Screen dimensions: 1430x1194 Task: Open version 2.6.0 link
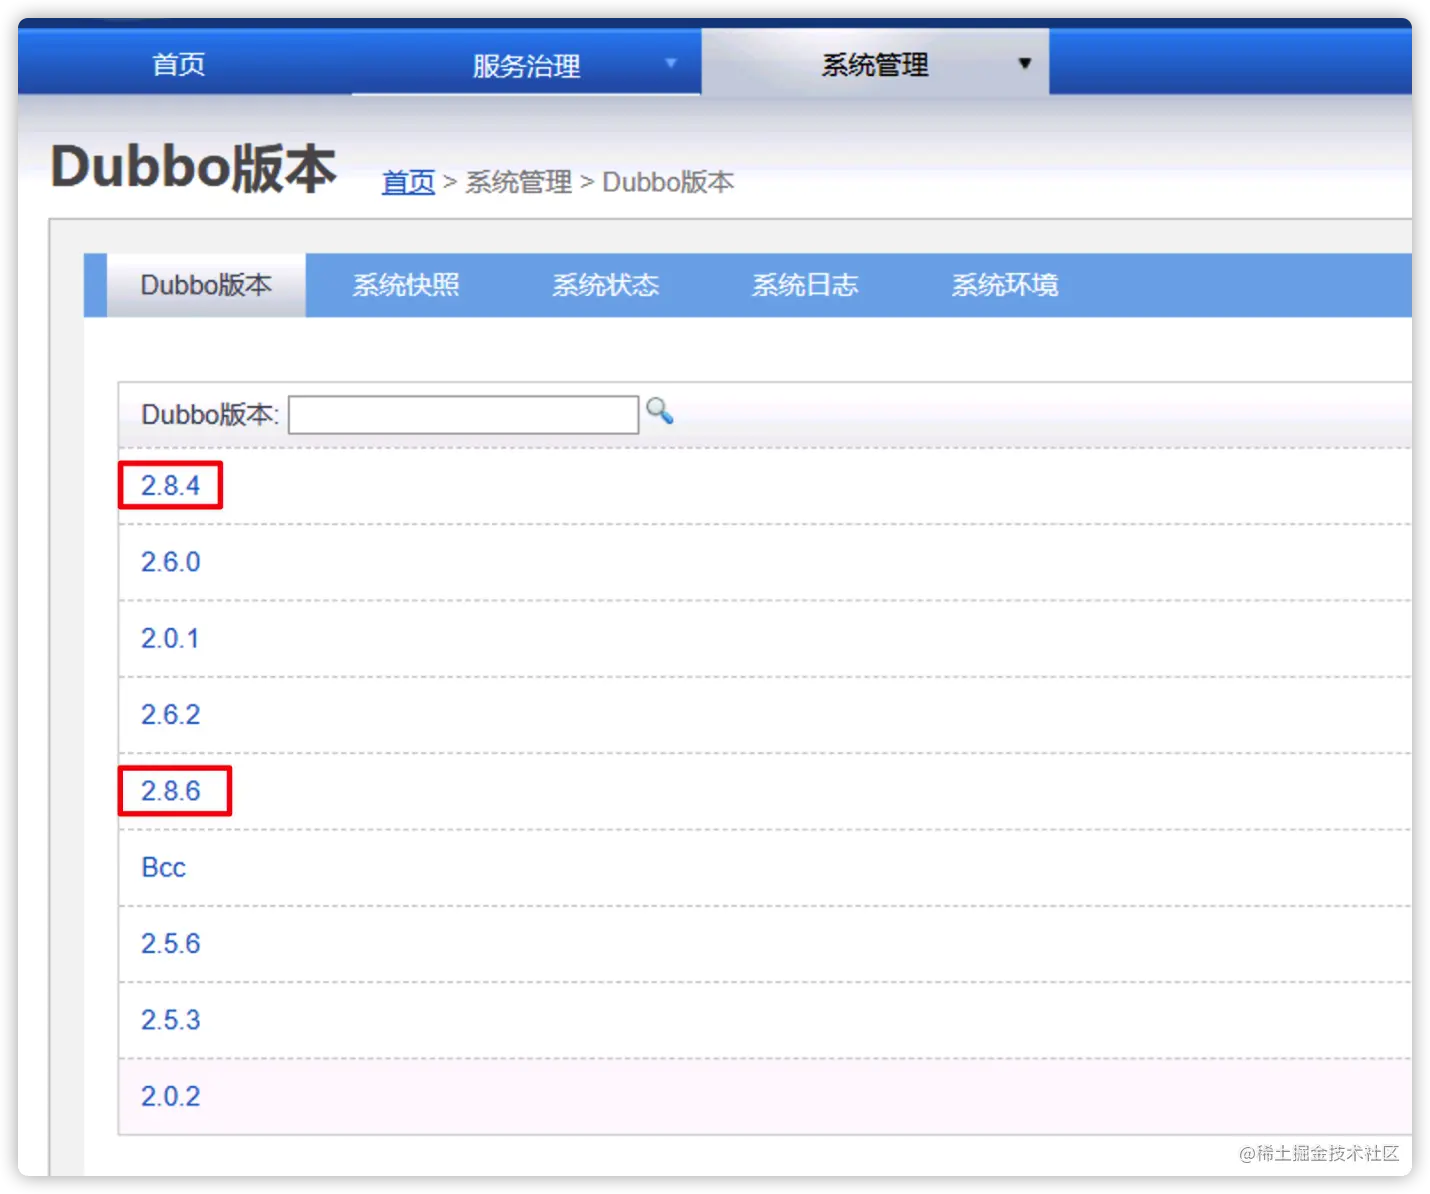(170, 562)
